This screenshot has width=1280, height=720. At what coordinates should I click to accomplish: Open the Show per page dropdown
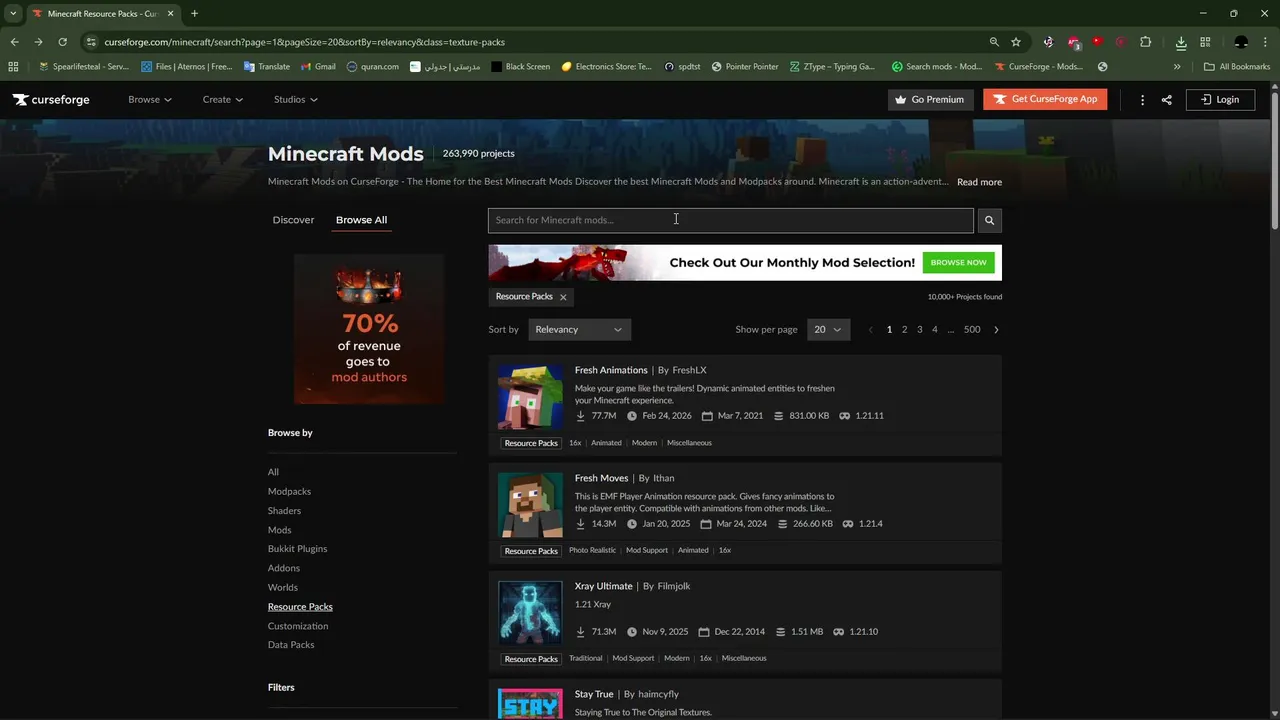(828, 330)
